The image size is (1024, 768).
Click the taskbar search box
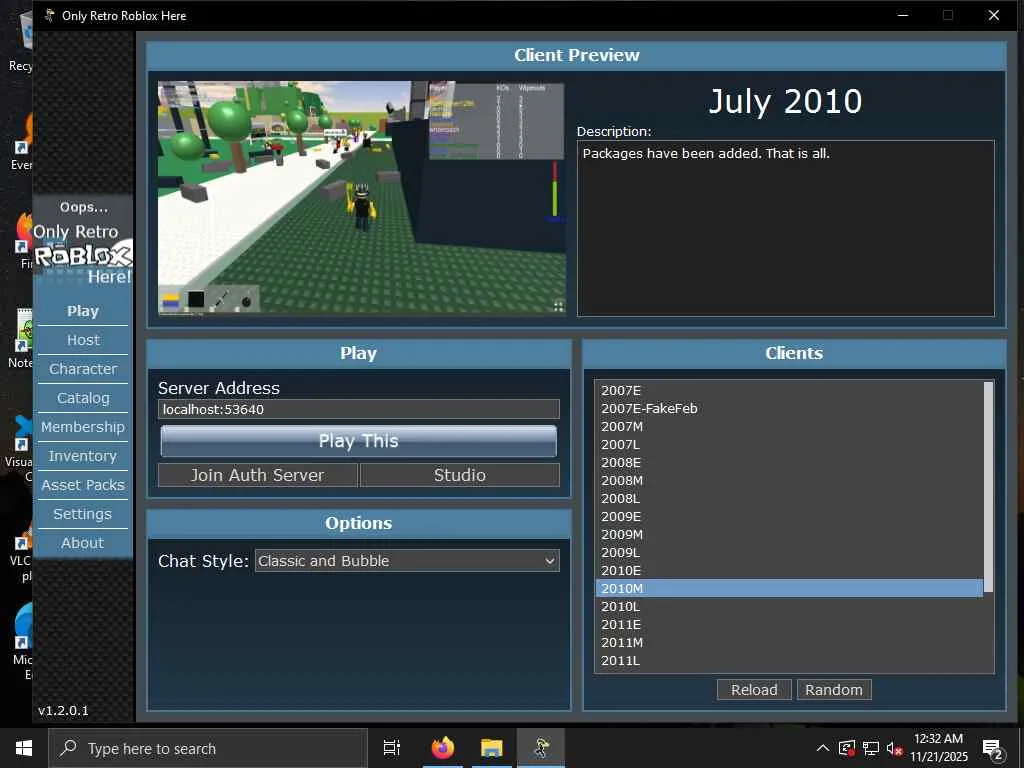click(x=208, y=748)
